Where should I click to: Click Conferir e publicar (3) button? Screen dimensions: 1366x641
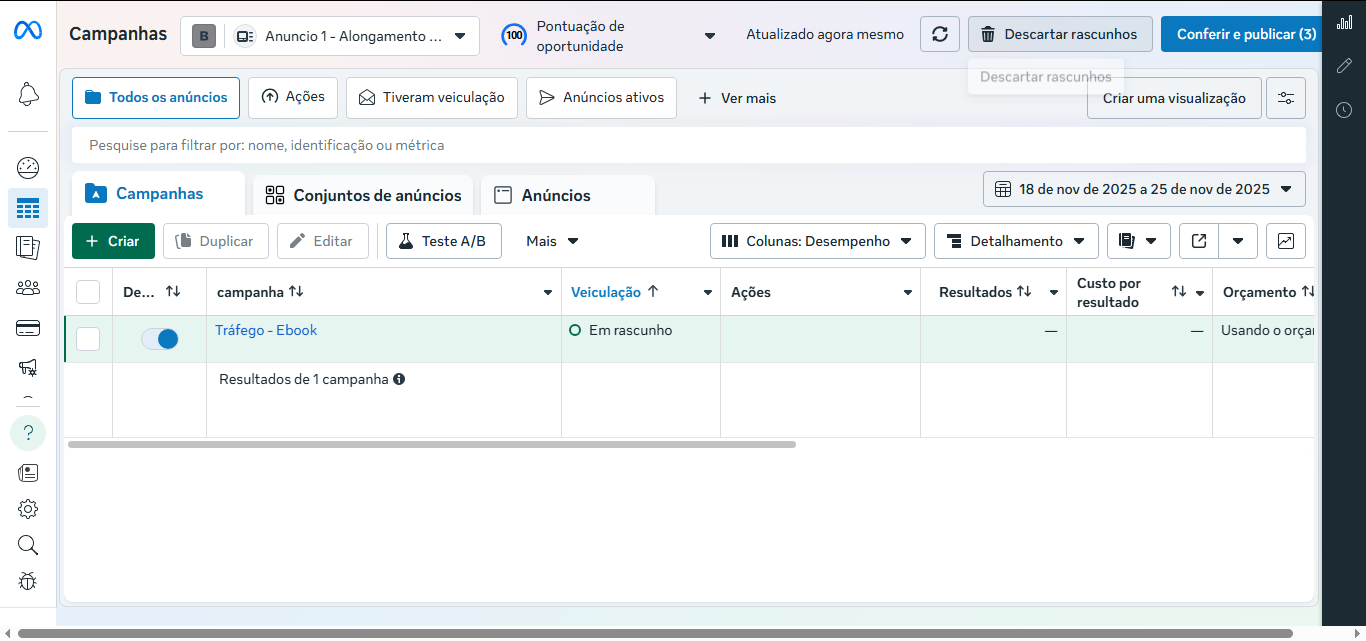click(x=1241, y=34)
